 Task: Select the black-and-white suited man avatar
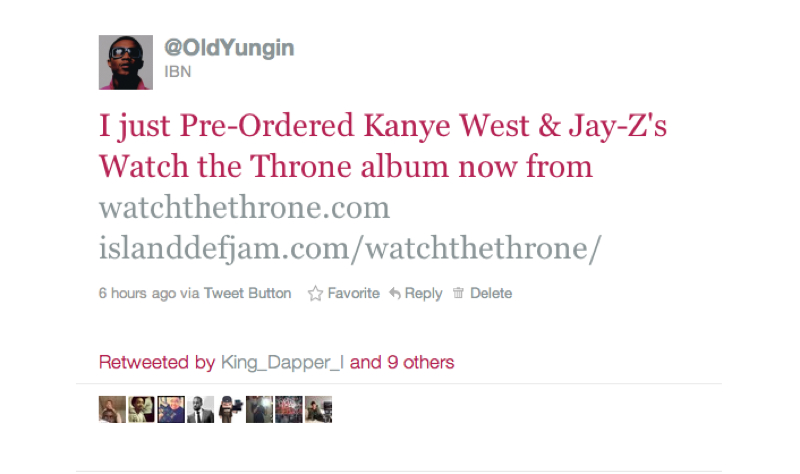click(201, 409)
